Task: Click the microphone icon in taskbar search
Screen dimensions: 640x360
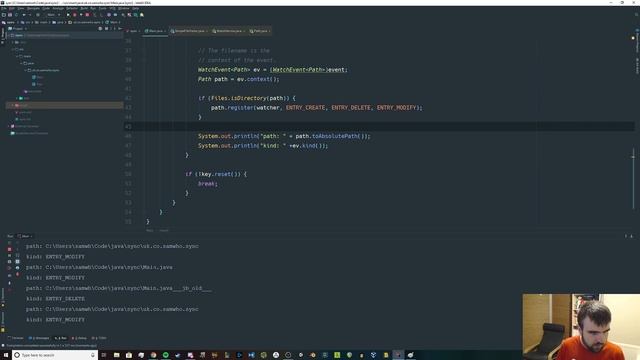Action: 93,355
